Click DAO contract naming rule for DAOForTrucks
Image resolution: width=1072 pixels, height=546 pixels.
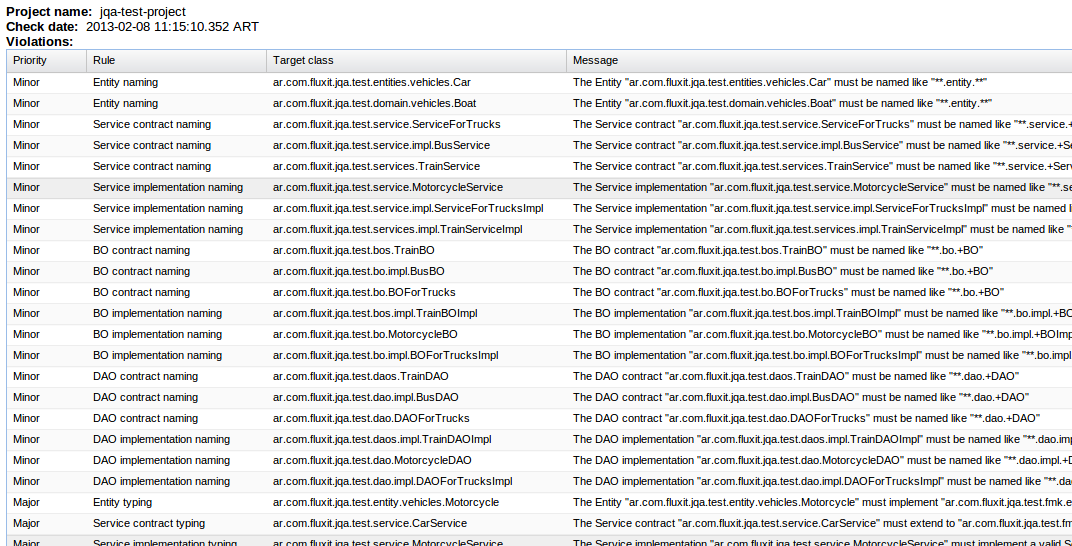[x=146, y=418]
